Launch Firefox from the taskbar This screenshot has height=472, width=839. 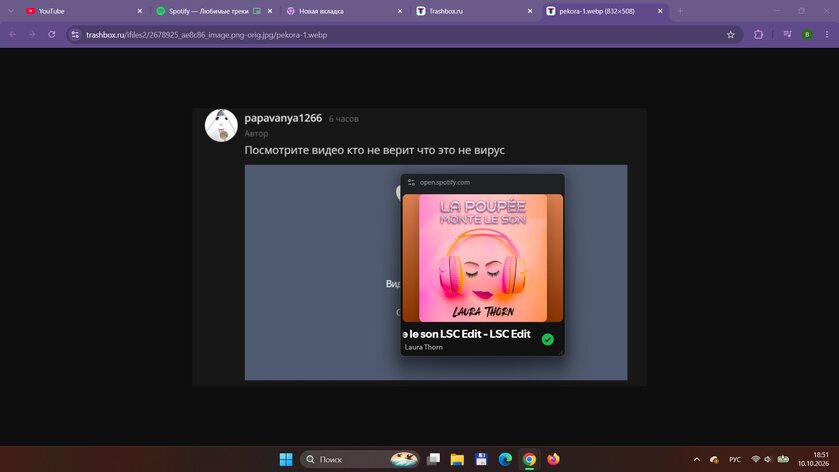tap(553, 459)
